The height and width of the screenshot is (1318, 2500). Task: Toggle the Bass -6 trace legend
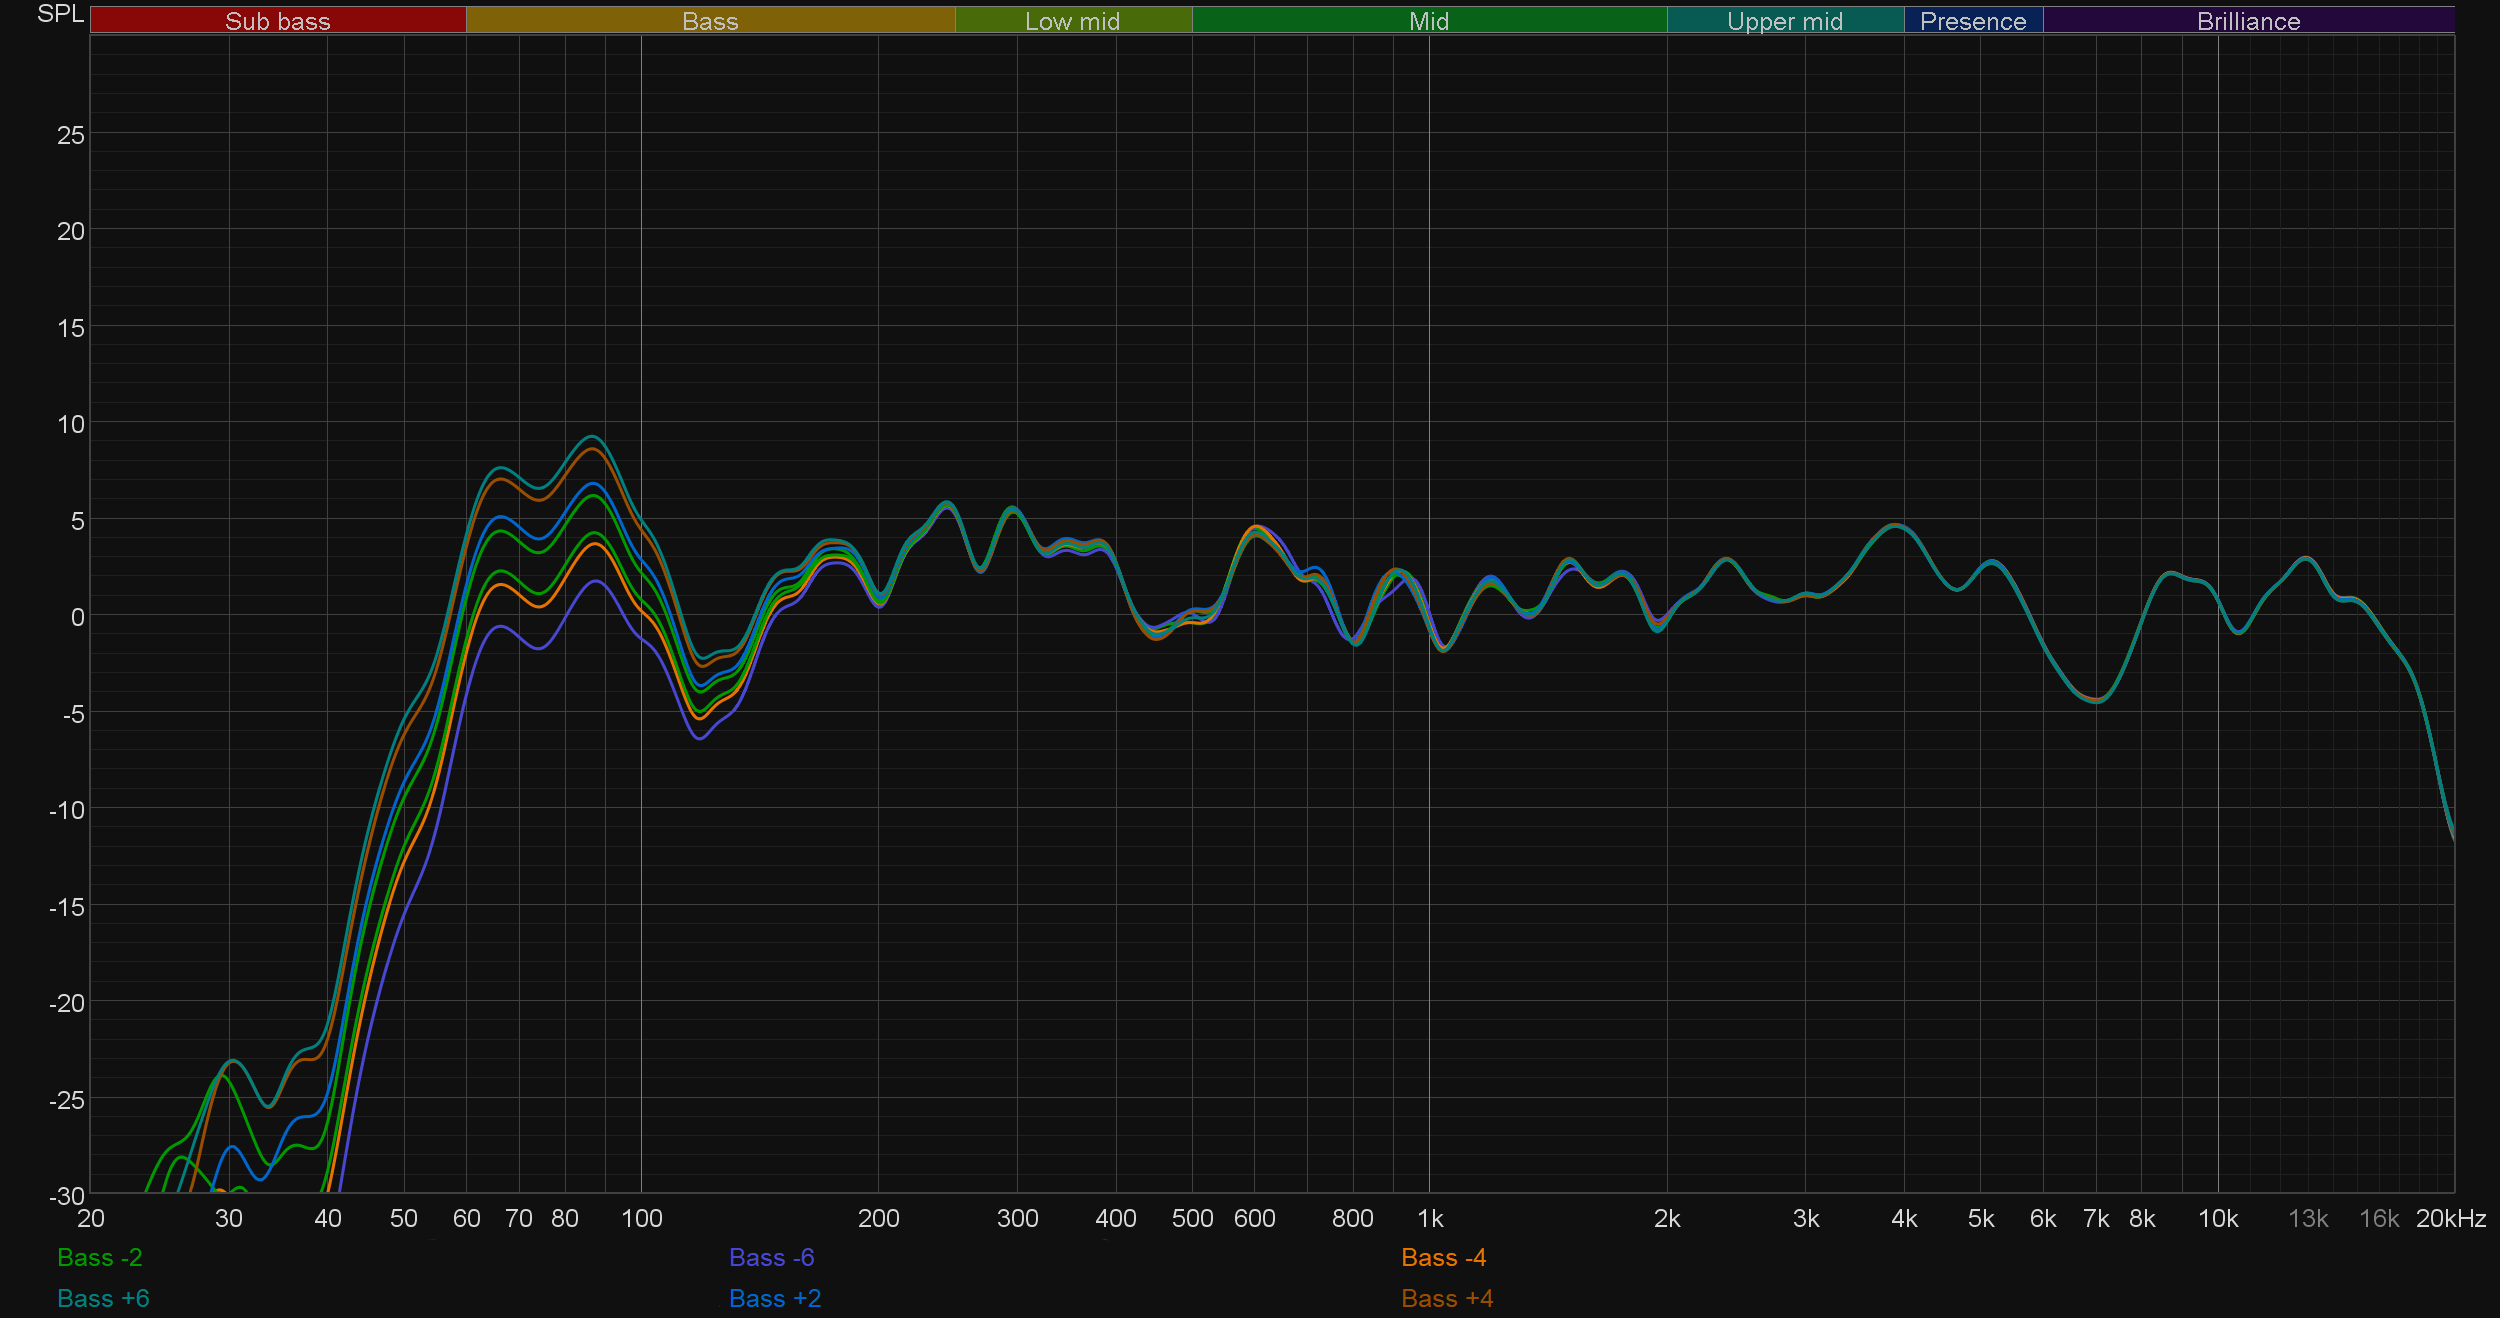tap(771, 1257)
